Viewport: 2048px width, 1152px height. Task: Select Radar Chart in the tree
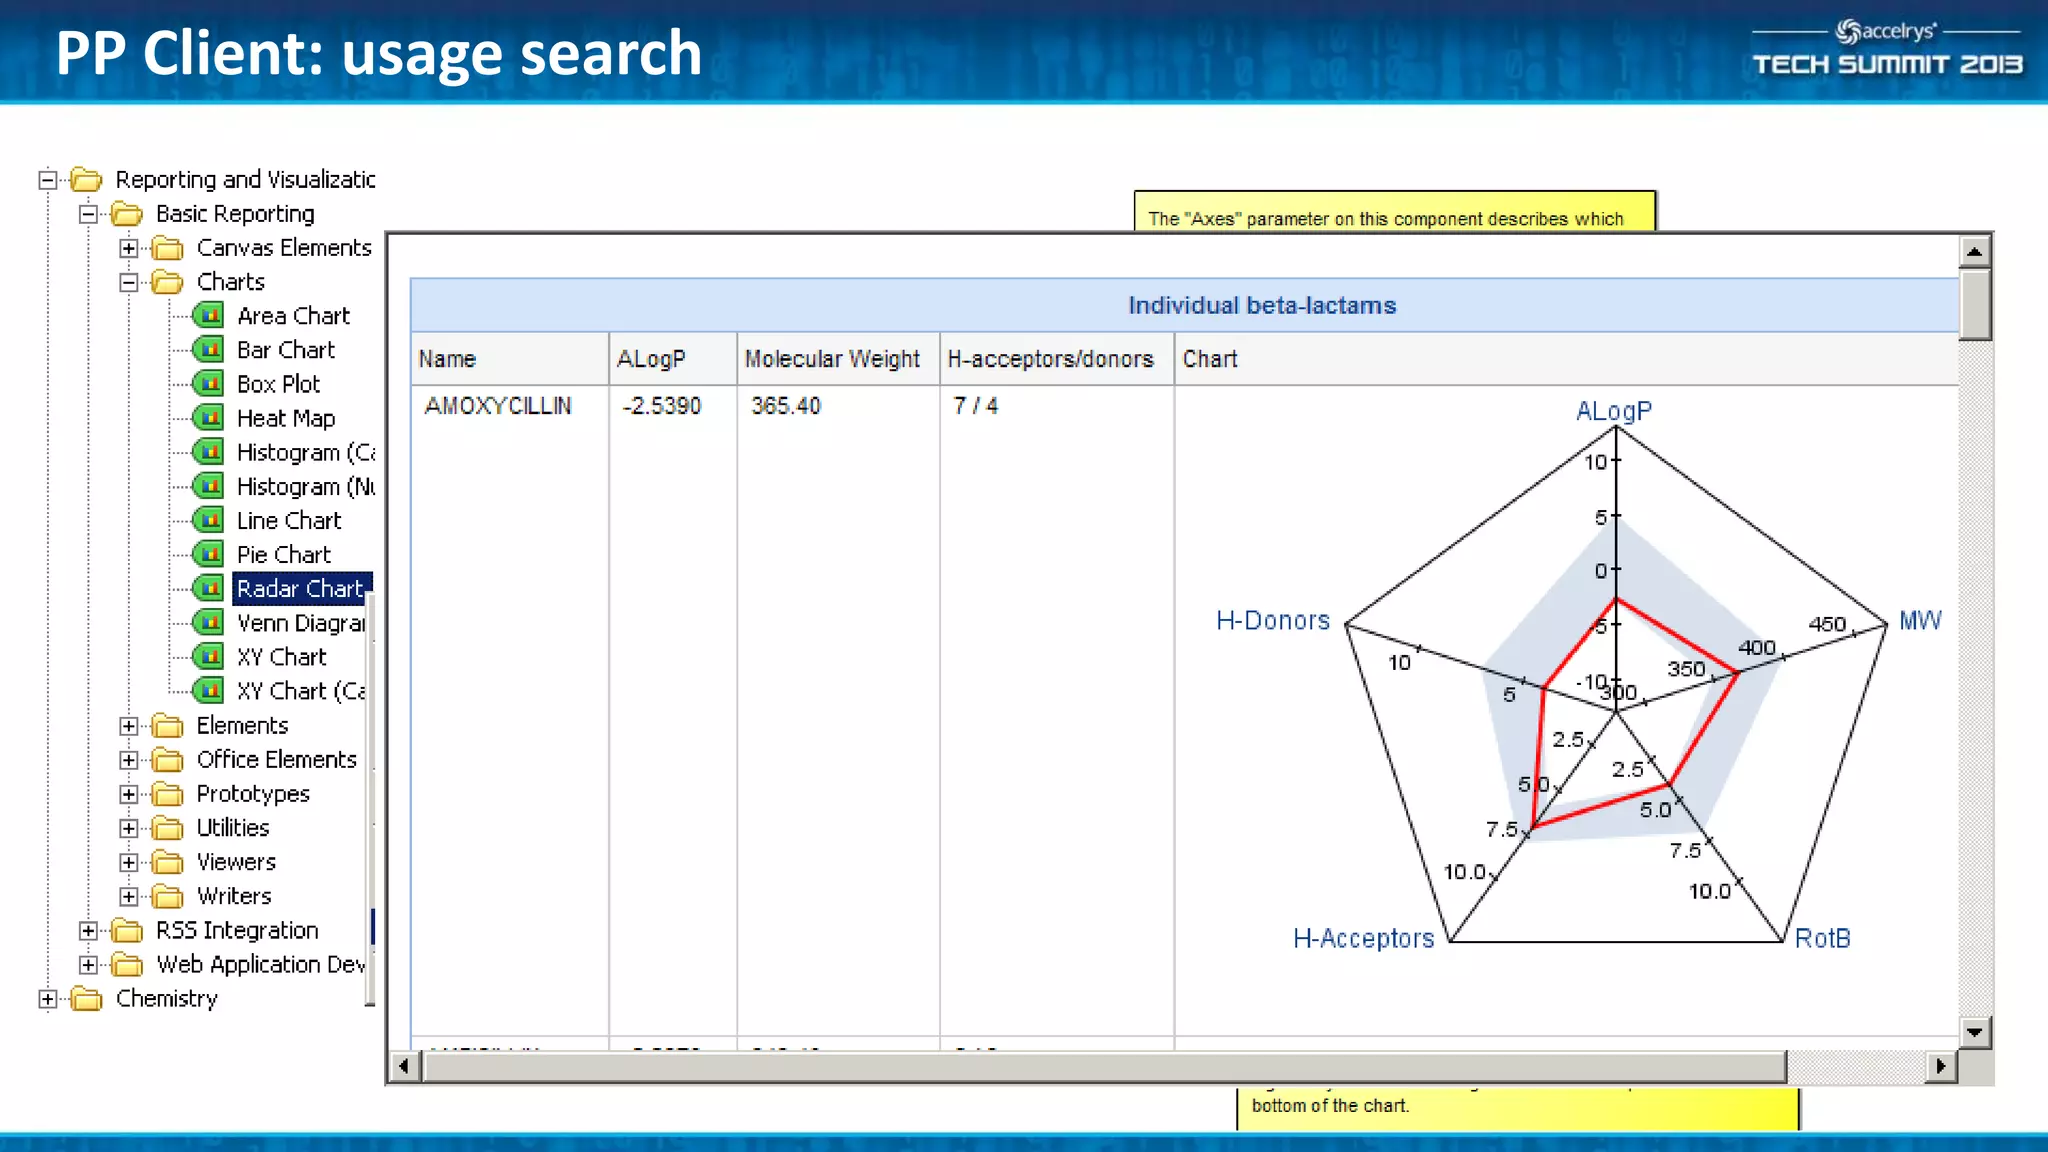[x=302, y=589]
